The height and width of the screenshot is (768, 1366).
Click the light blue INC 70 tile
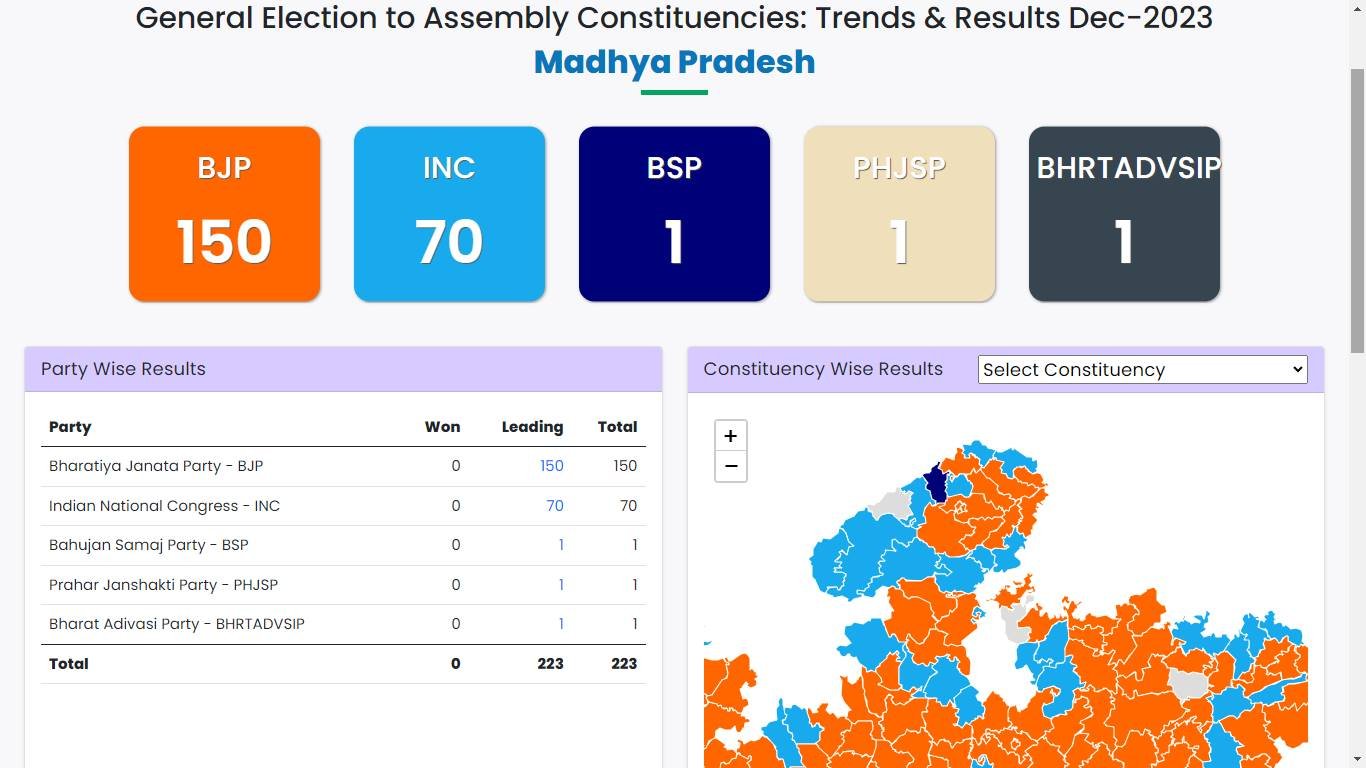pyautogui.click(x=449, y=214)
